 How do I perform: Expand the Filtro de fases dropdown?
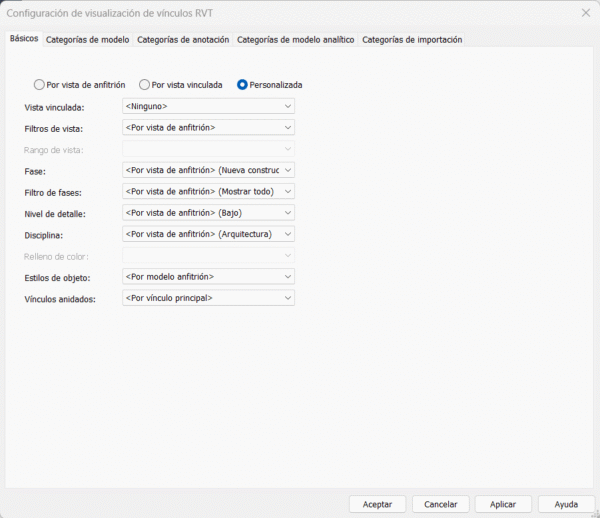pos(208,191)
